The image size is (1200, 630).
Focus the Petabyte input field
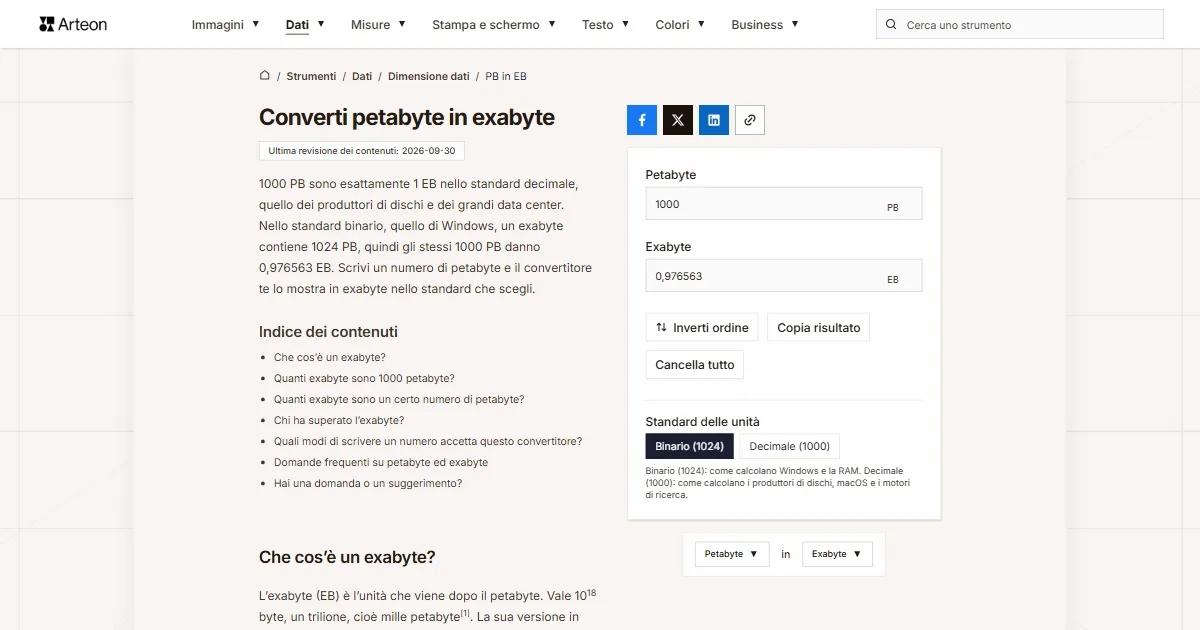coord(784,204)
